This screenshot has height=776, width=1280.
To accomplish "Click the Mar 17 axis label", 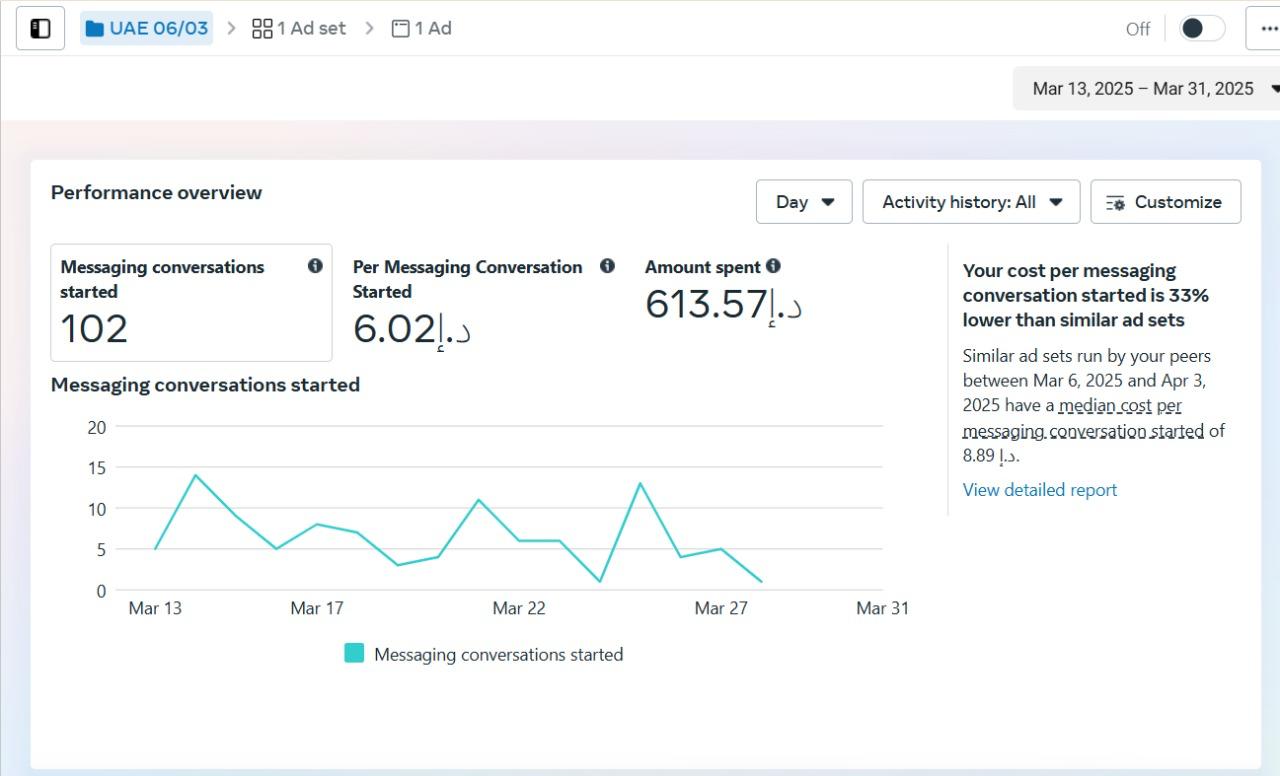I will point(317,608).
